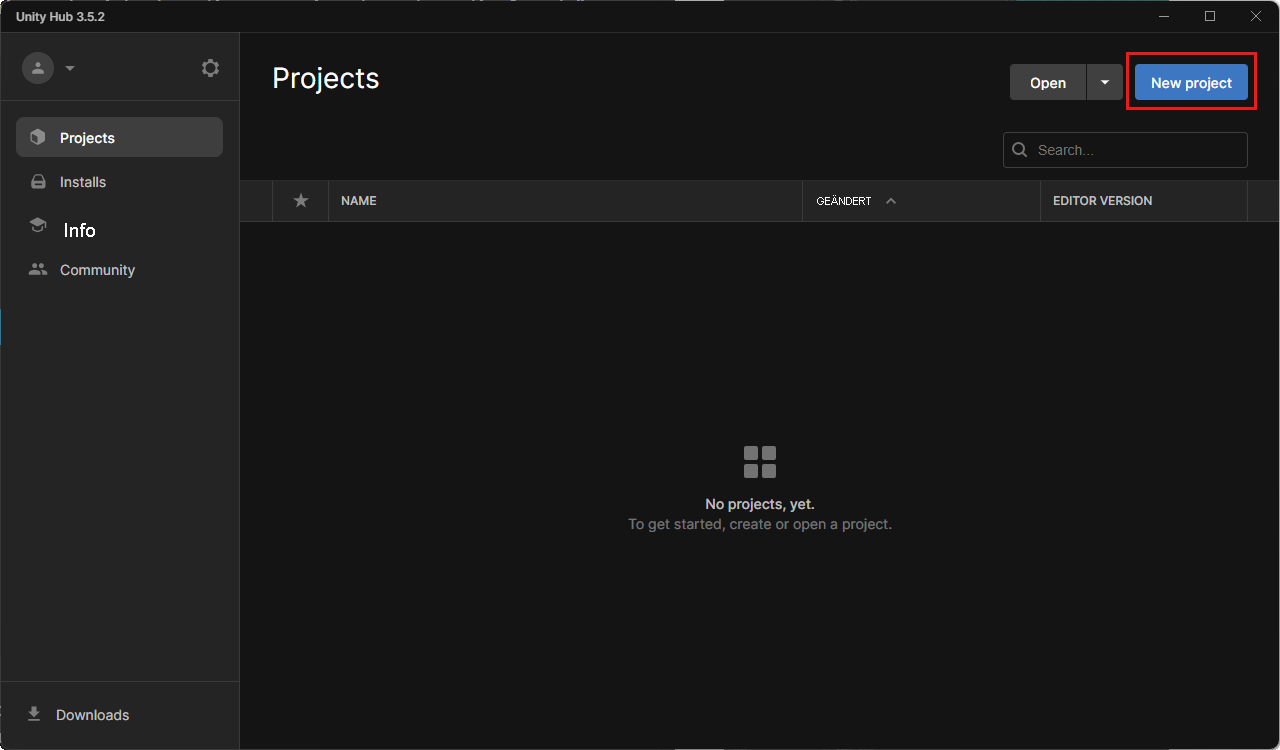
Task: Click the magnifier icon in the search bar
Action: [x=1019, y=149]
